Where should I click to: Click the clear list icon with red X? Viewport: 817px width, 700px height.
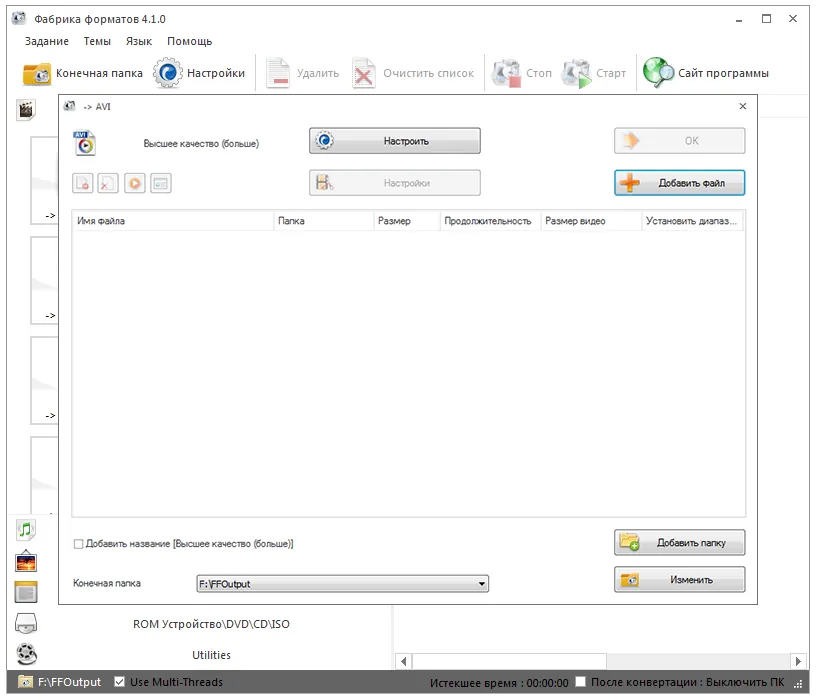(109, 183)
